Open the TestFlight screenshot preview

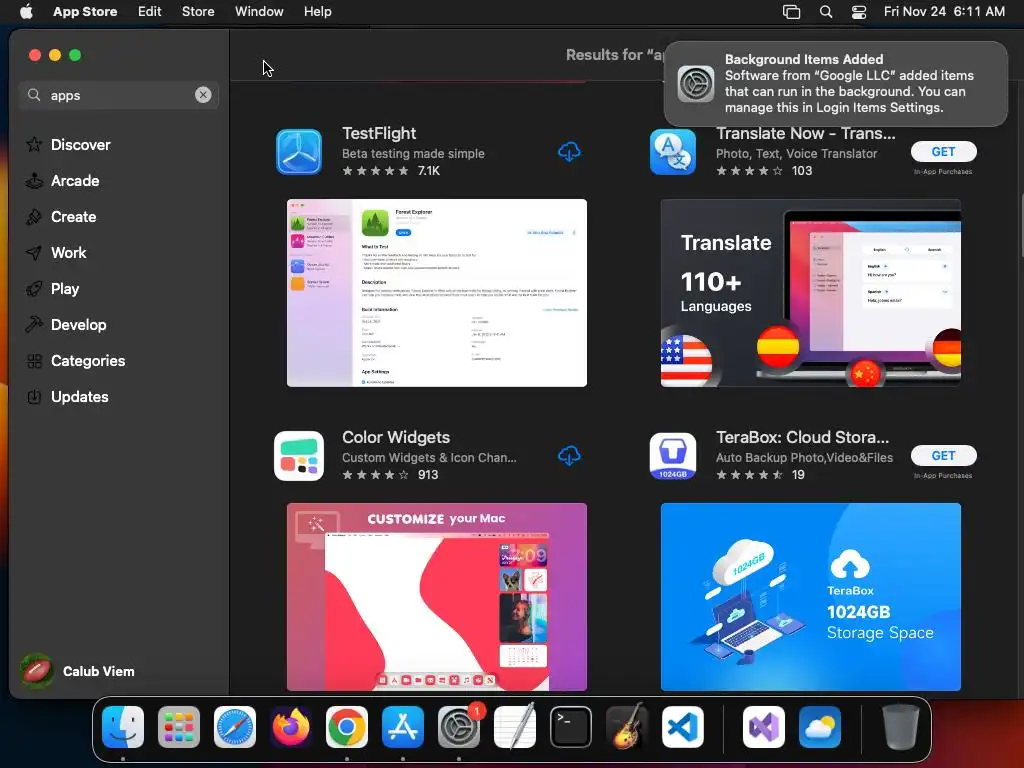pos(437,293)
